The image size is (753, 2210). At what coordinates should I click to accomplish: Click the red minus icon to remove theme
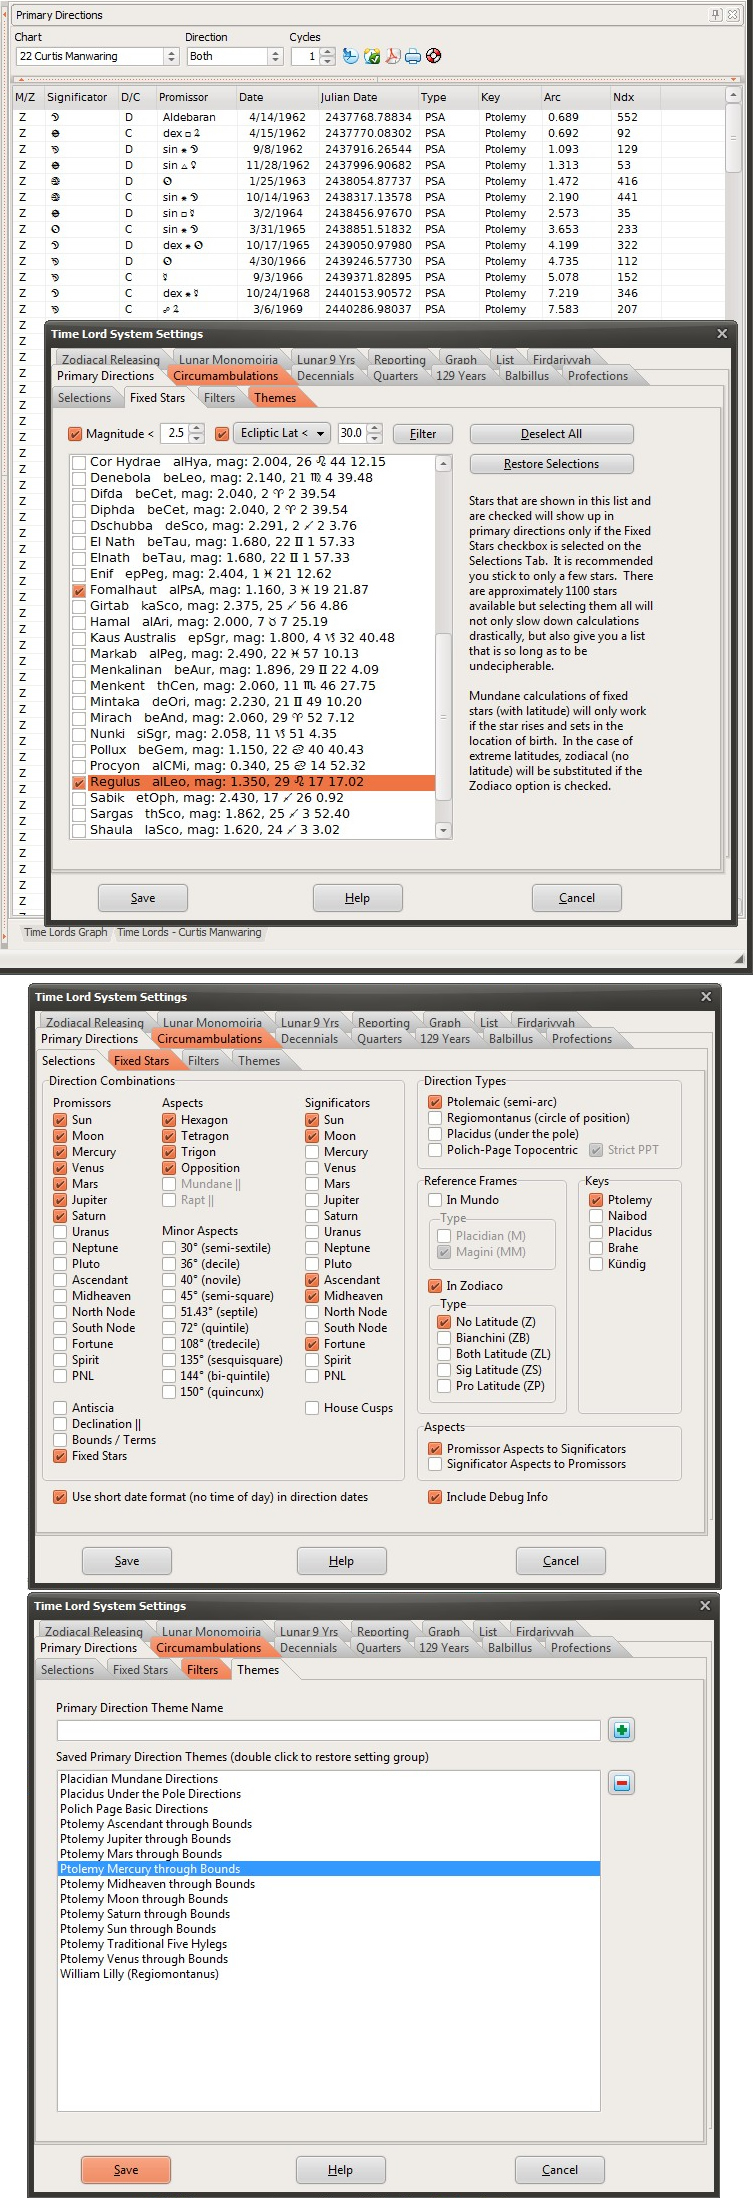[621, 1783]
